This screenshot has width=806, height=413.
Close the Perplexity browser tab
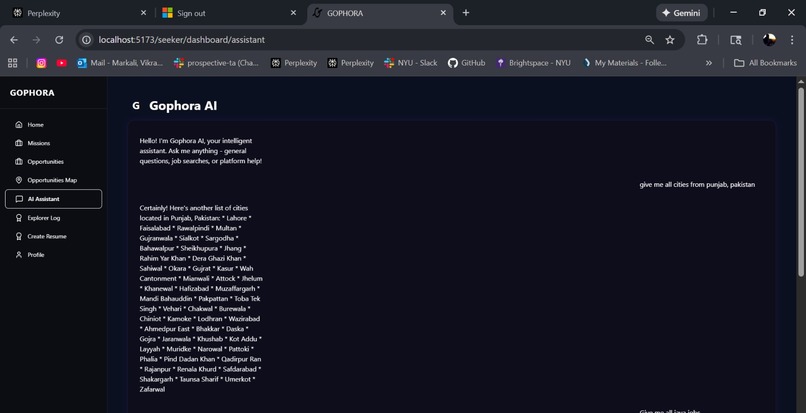click(143, 13)
